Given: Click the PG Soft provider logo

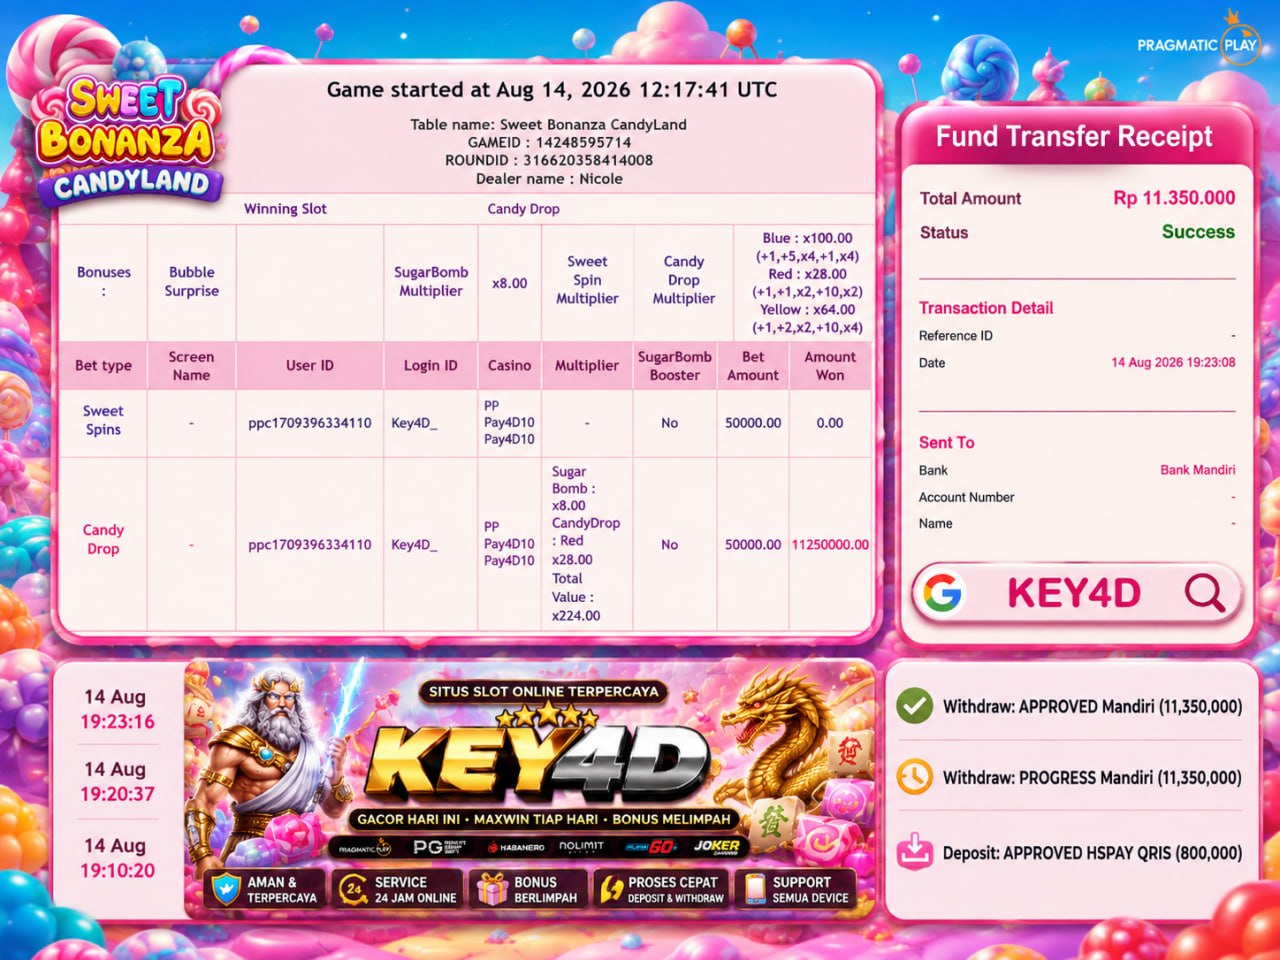Looking at the screenshot, I should click(x=437, y=847).
